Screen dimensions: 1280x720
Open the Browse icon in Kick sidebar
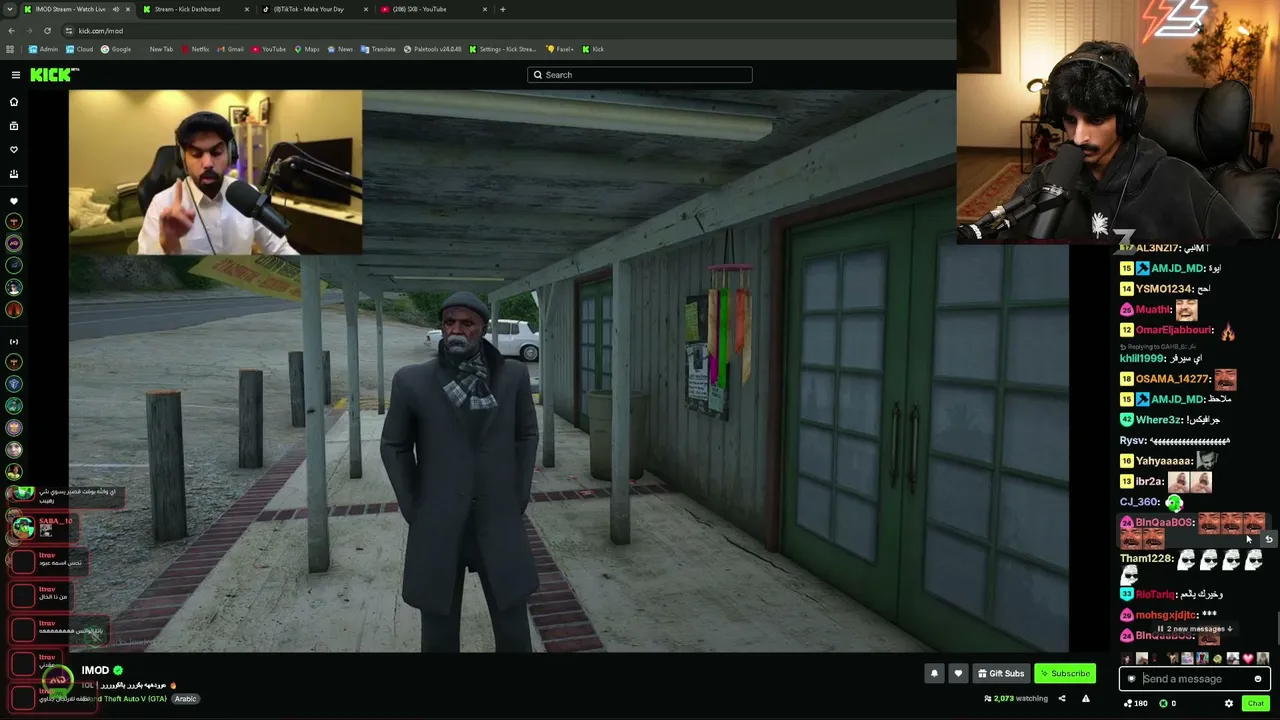coord(14,126)
